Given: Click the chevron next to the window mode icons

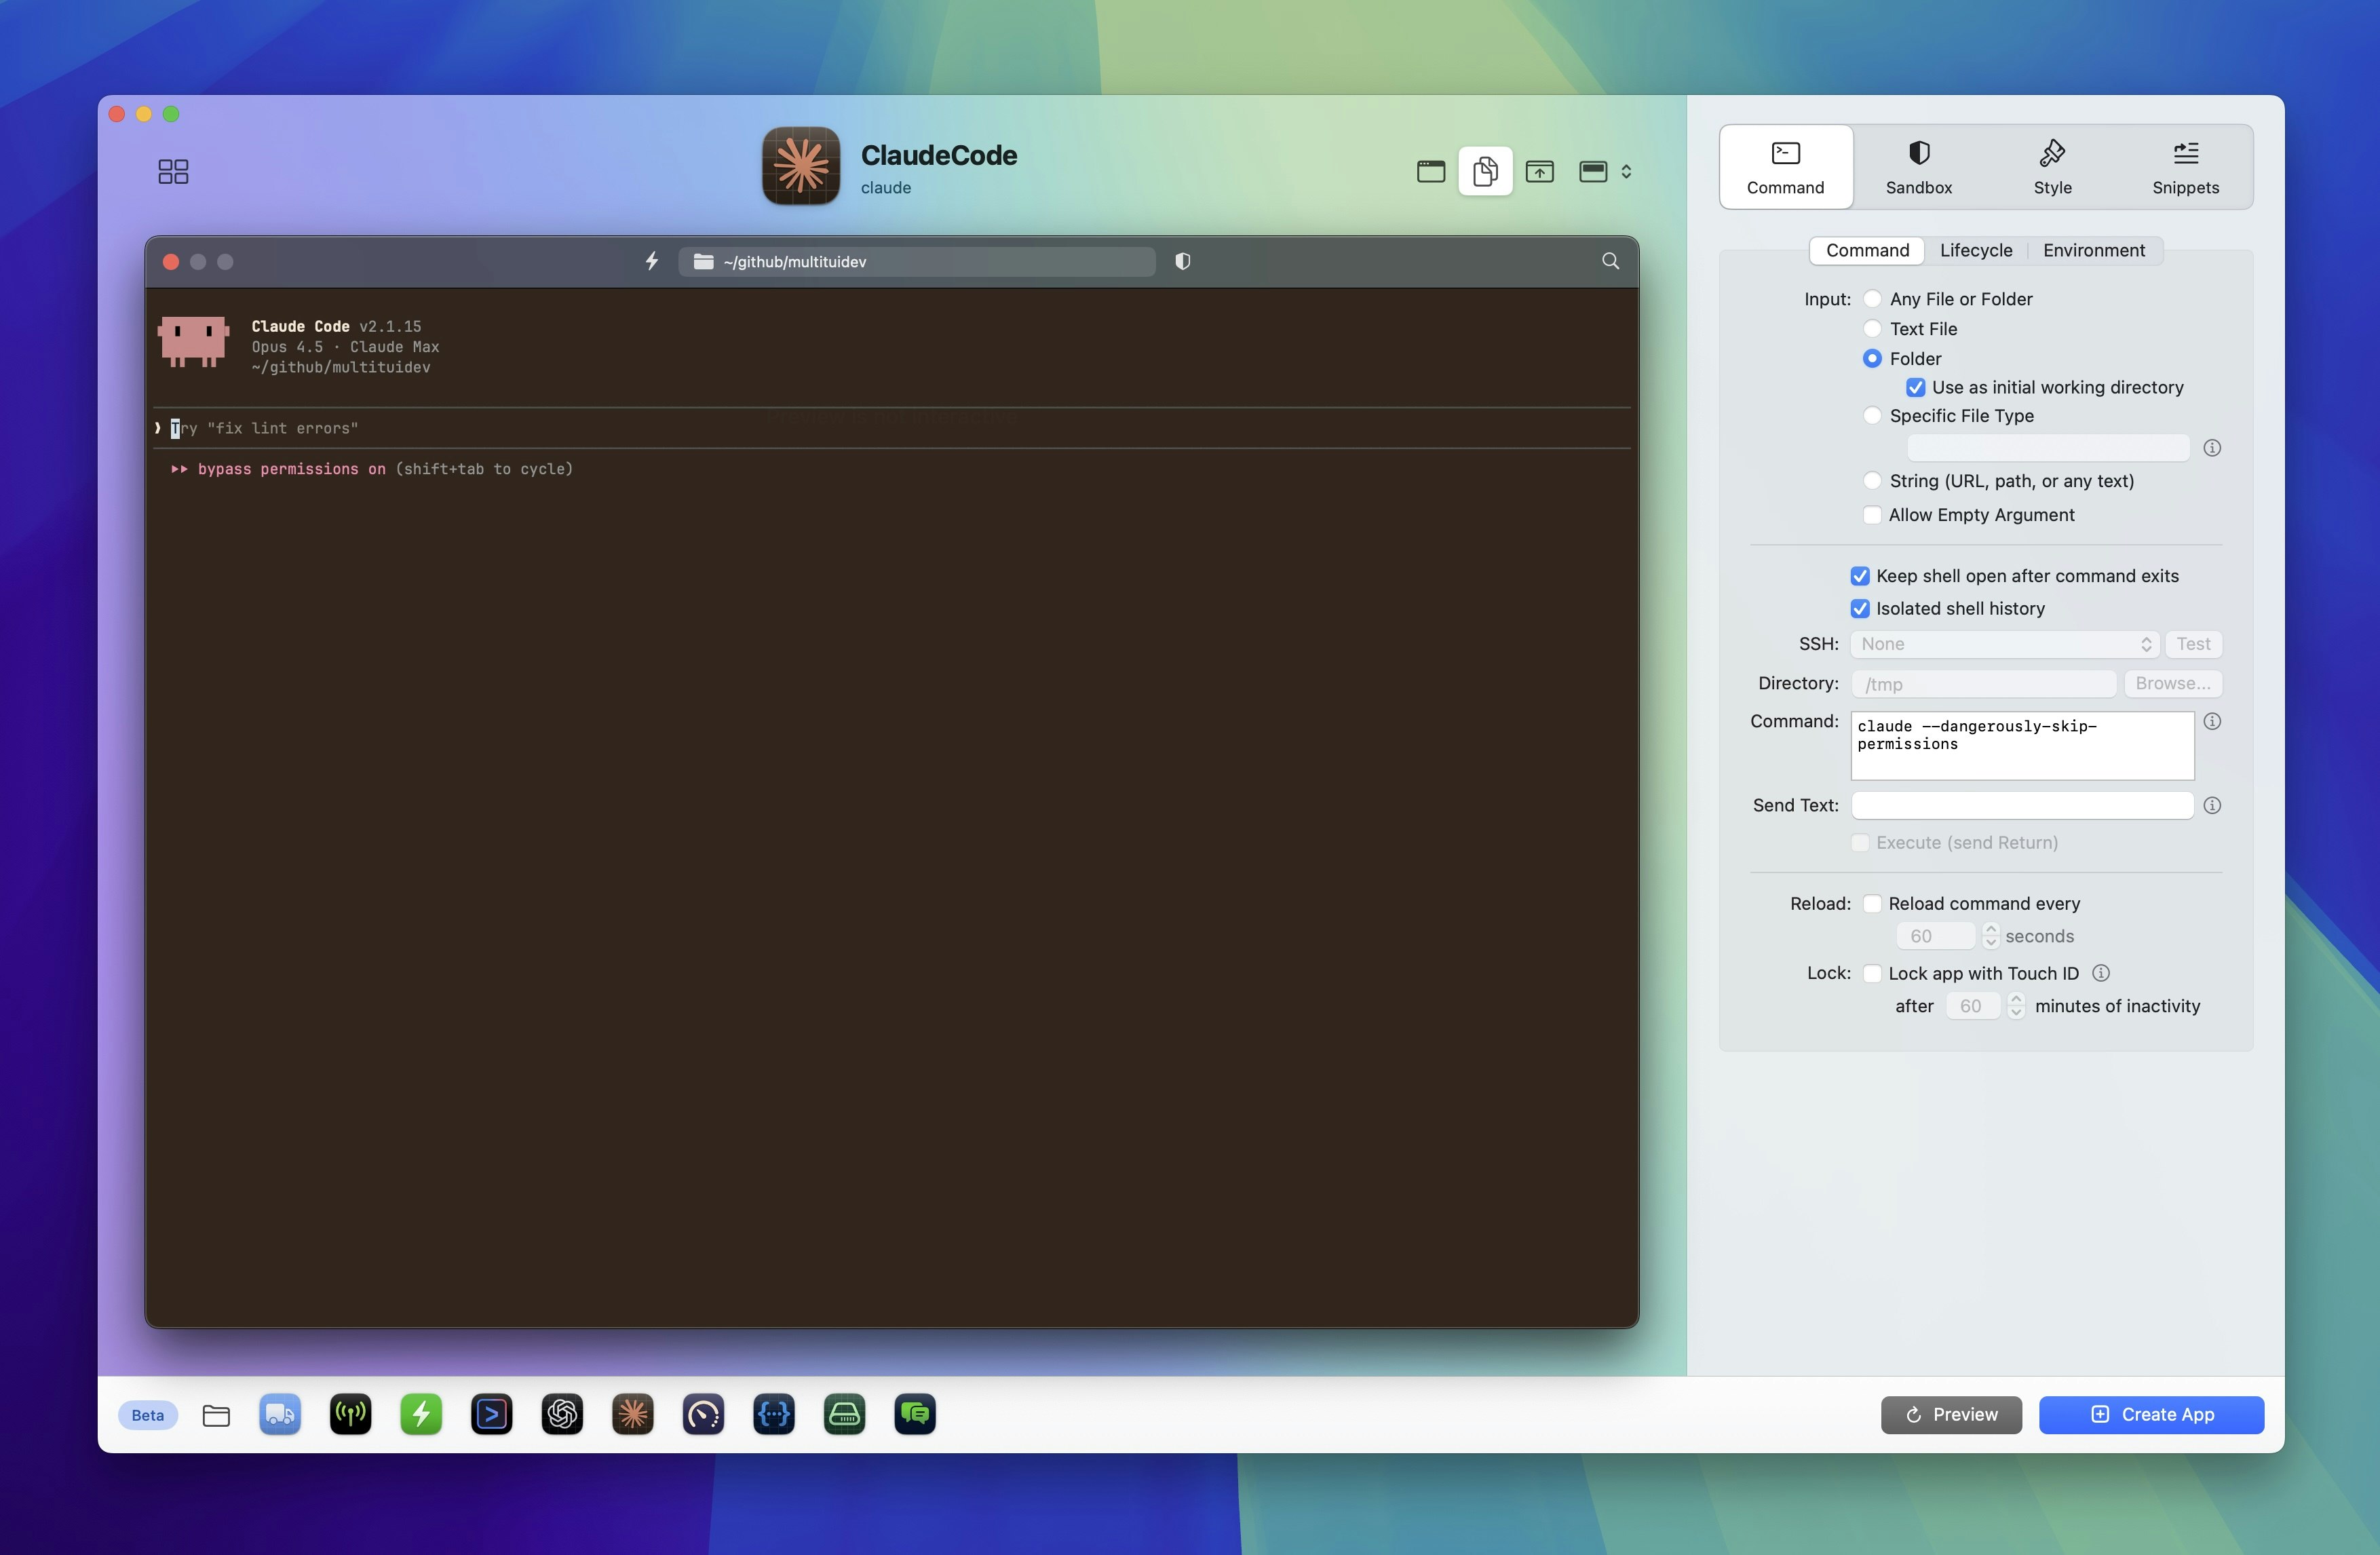Looking at the screenshot, I should pos(1627,171).
